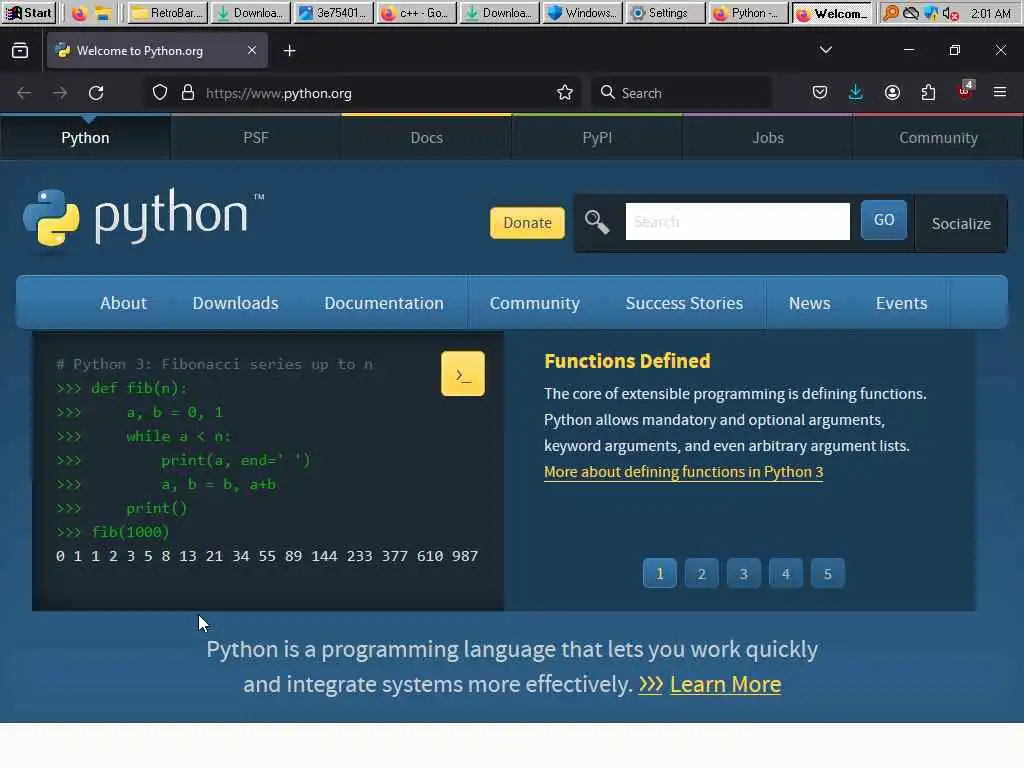Screen dimensions: 1024x768
Task: Select the Python top tab
Action: click(x=85, y=138)
